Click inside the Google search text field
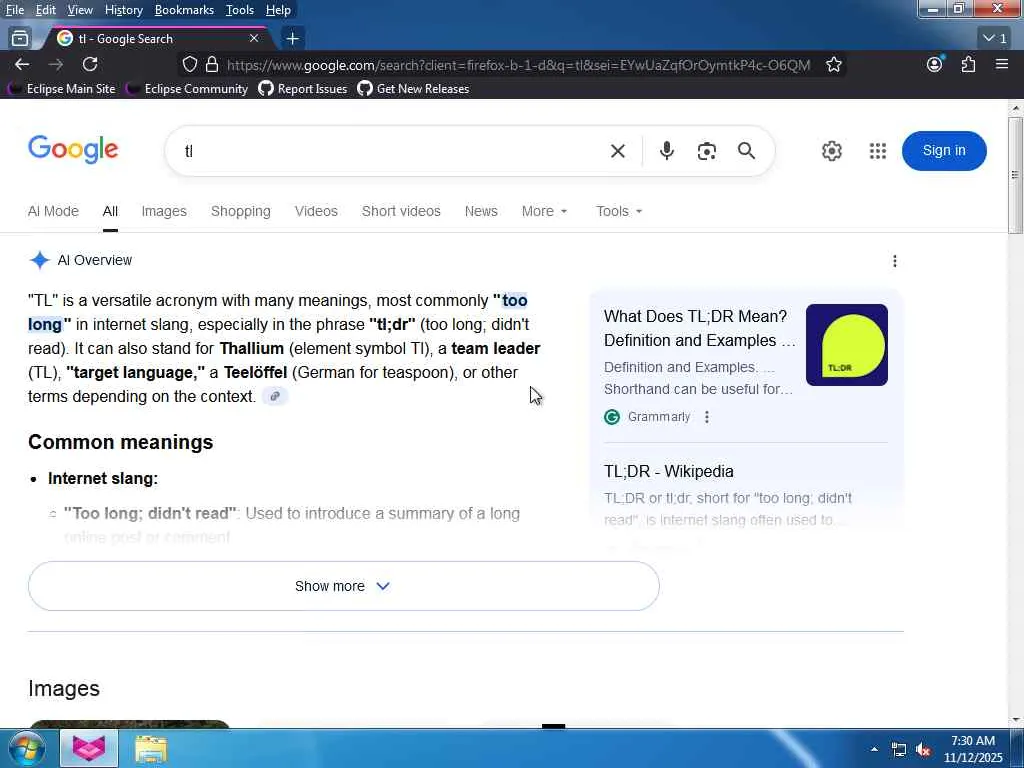1024x768 pixels. point(392,151)
